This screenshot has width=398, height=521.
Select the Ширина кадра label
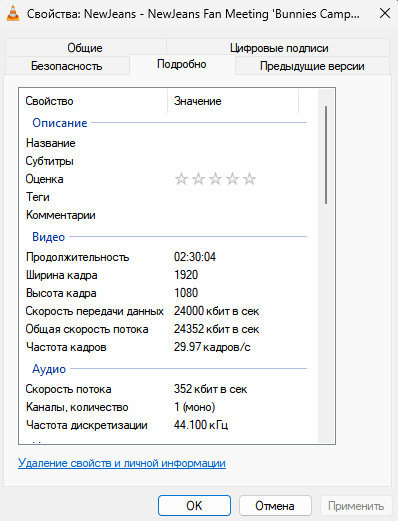[x=62, y=275]
